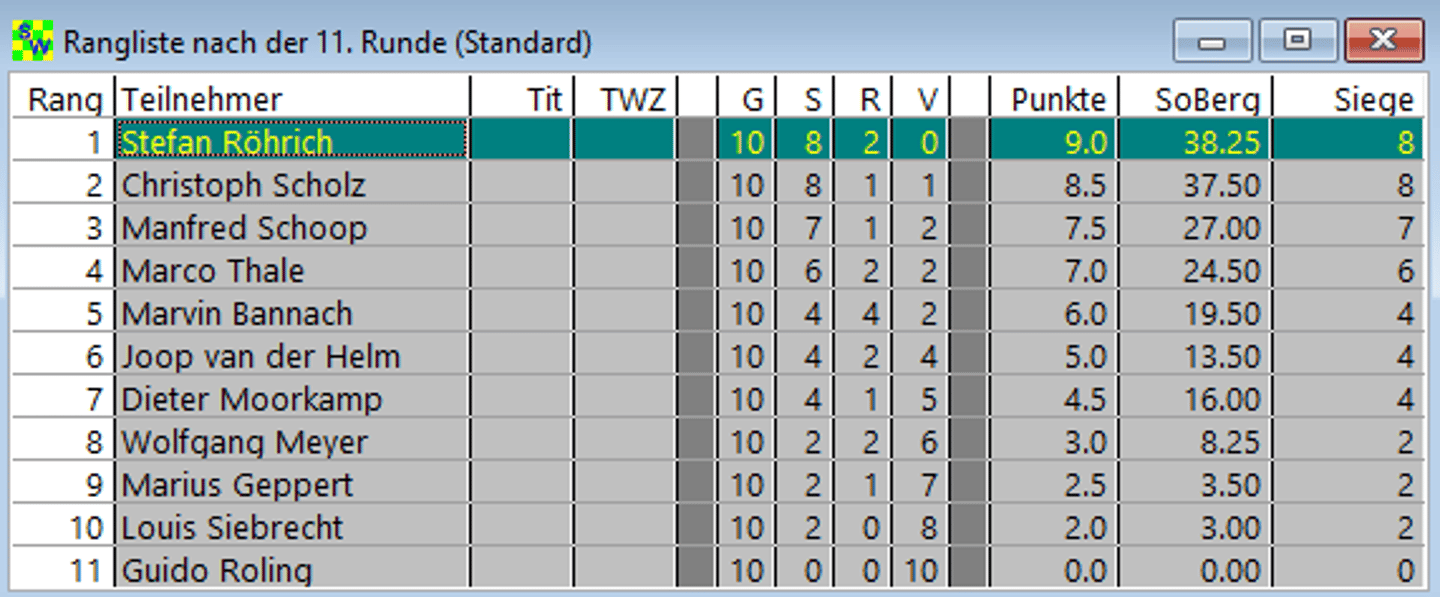
Task: Select participant Christoph Scholz
Action: [x=243, y=185]
